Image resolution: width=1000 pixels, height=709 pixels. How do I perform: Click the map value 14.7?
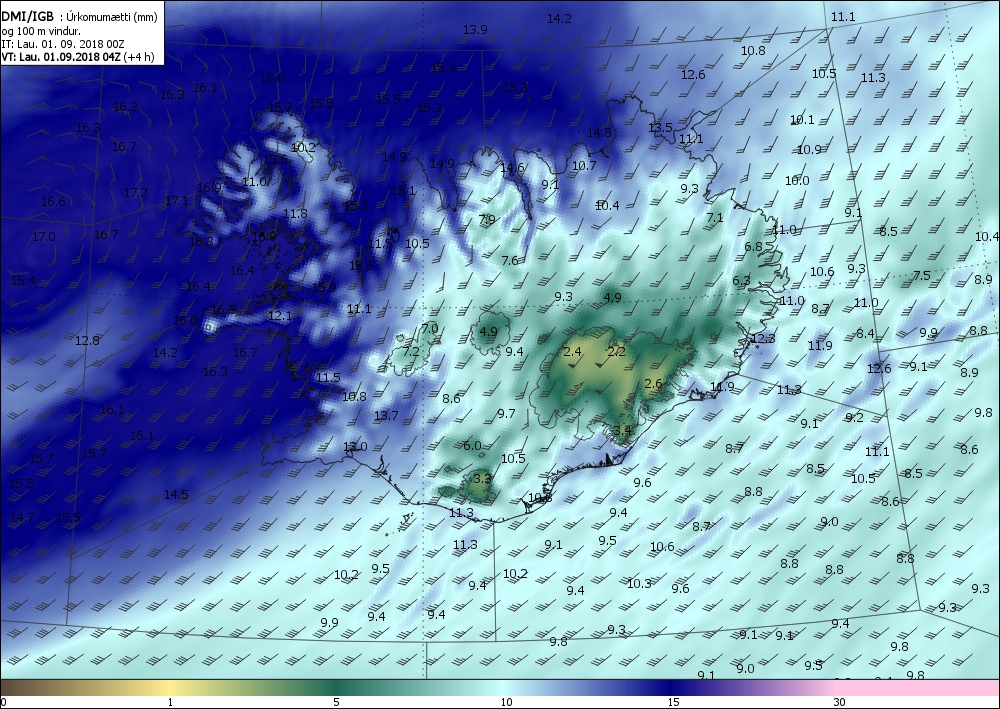pos(22,517)
